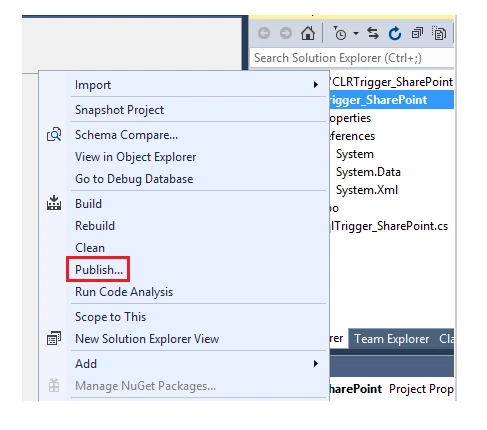Click the Home icon in Solution Explorer toolbar
Screen dimensions: 487x430
click(x=308, y=33)
